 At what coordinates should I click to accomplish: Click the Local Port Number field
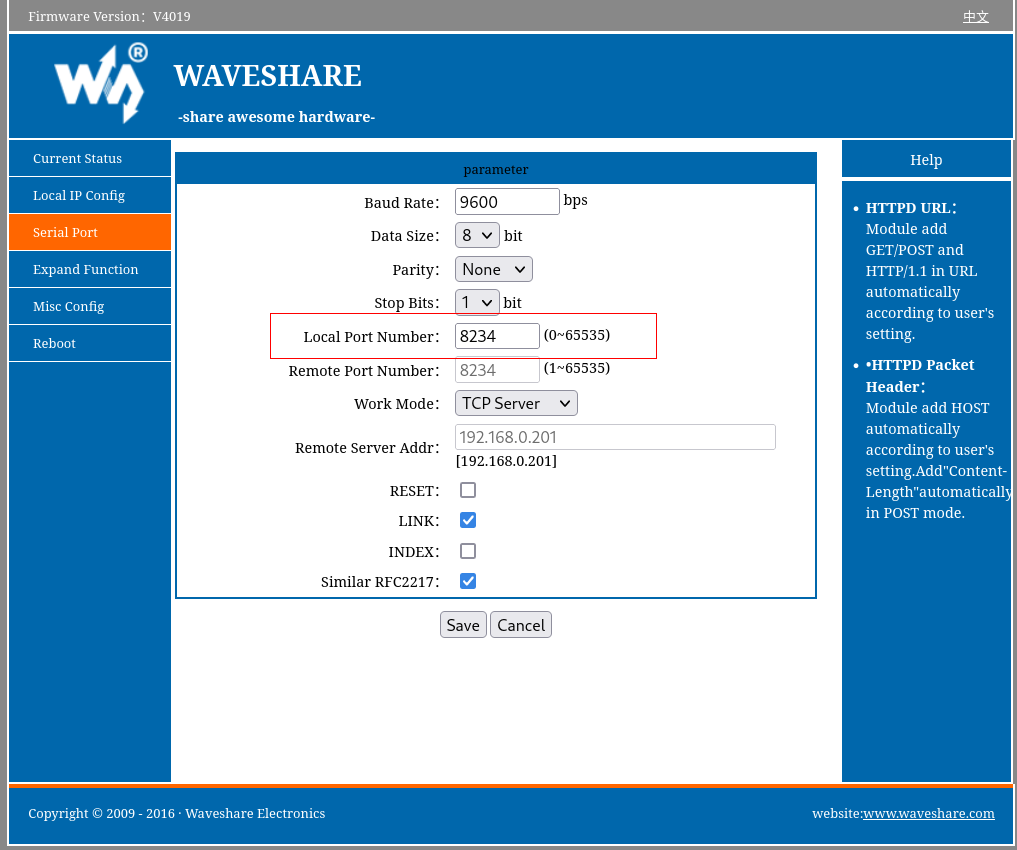[x=497, y=336]
